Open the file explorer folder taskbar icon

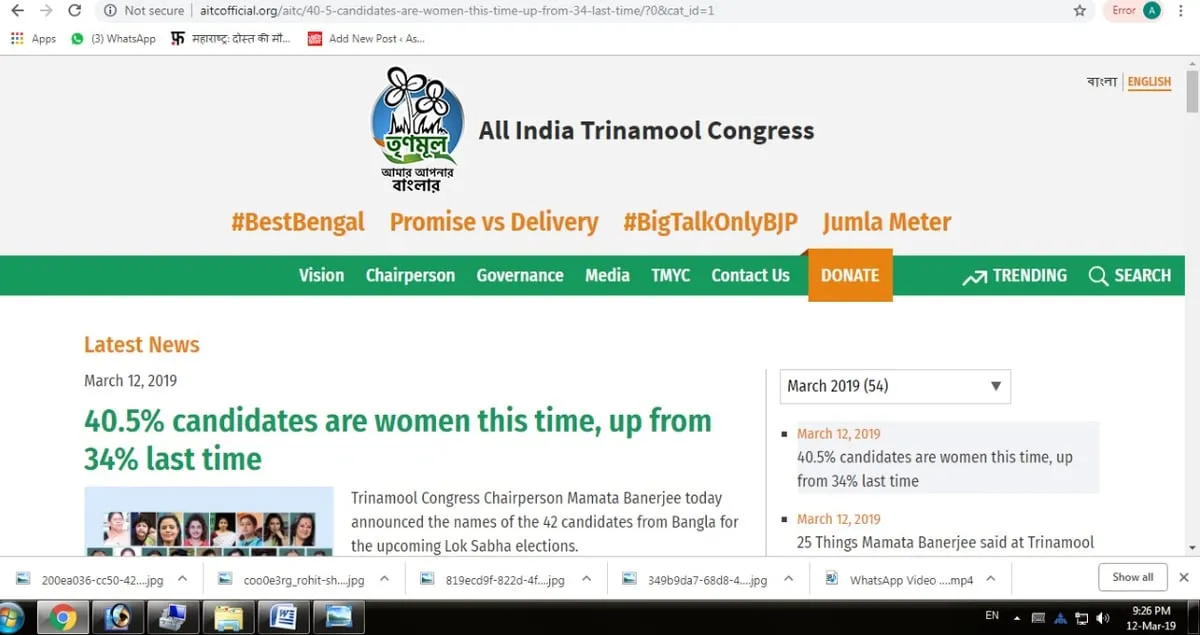[228, 617]
